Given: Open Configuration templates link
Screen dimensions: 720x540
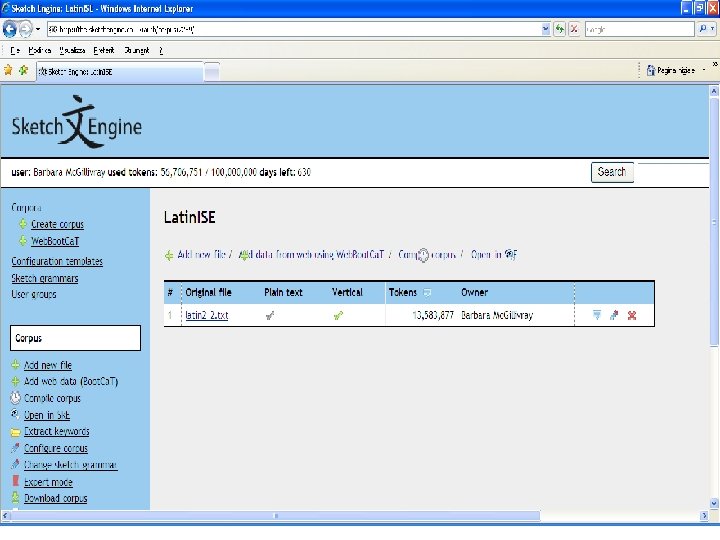Looking at the screenshot, I should click(x=57, y=261).
